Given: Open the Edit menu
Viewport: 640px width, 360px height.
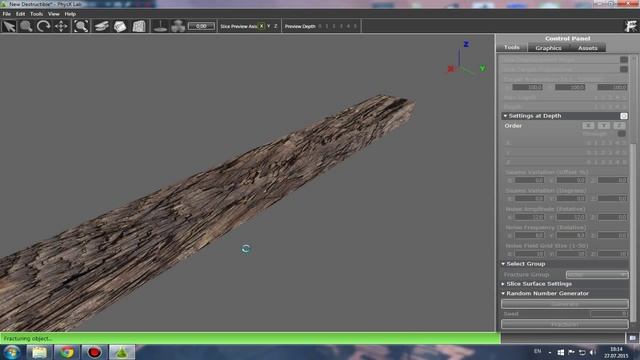Looking at the screenshot, I should point(20,14).
